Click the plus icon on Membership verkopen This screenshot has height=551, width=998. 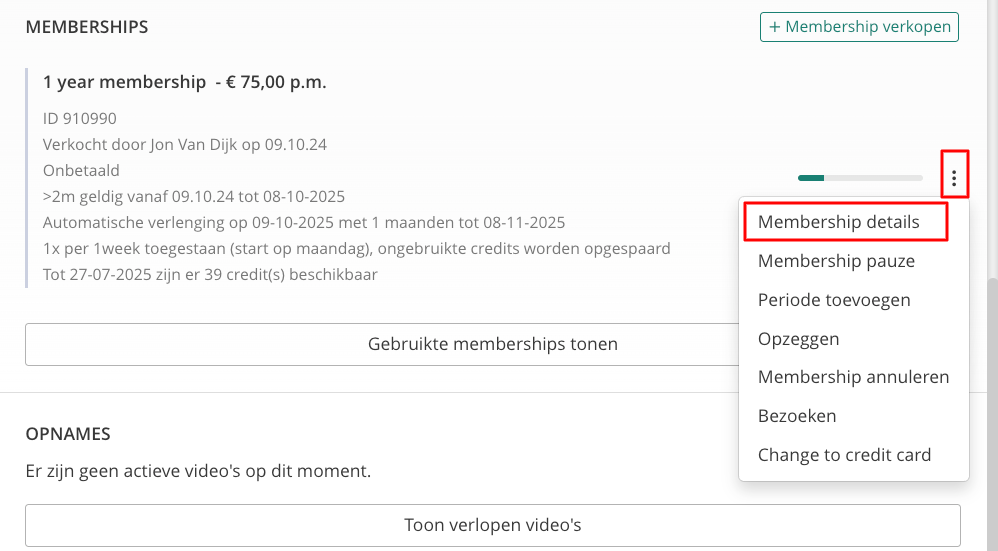(x=775, y=27)
